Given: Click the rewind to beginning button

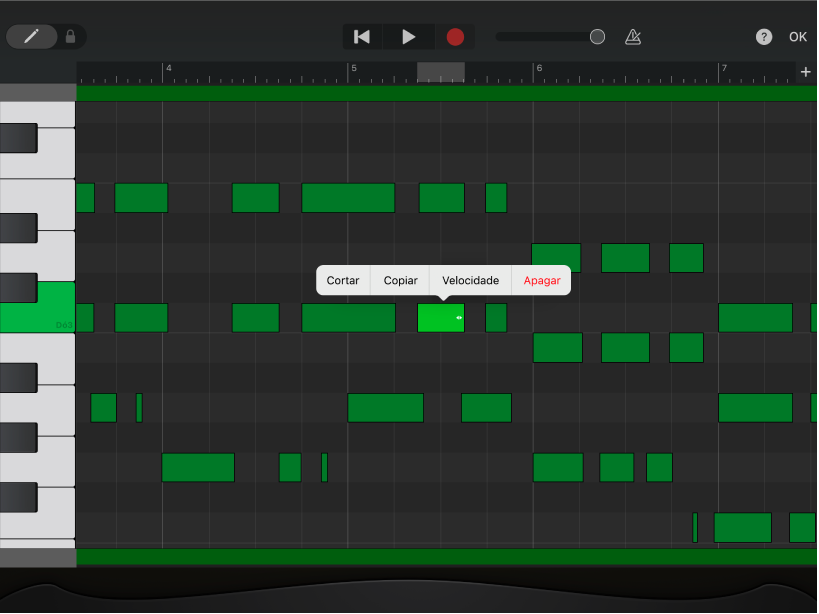Looking at the screenshot, I should coord(361,36).
